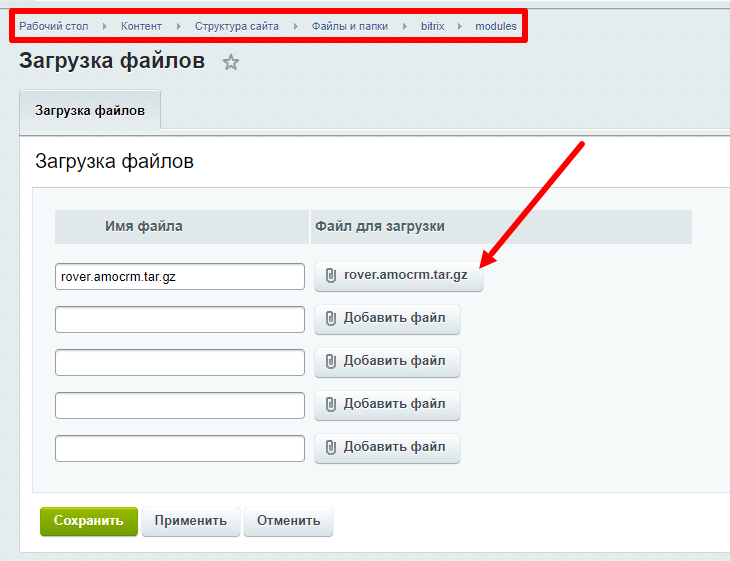Expand arrow after Контент breadcrumb
Viewport: 730px width, 561px height.
(x=178, y=27)
